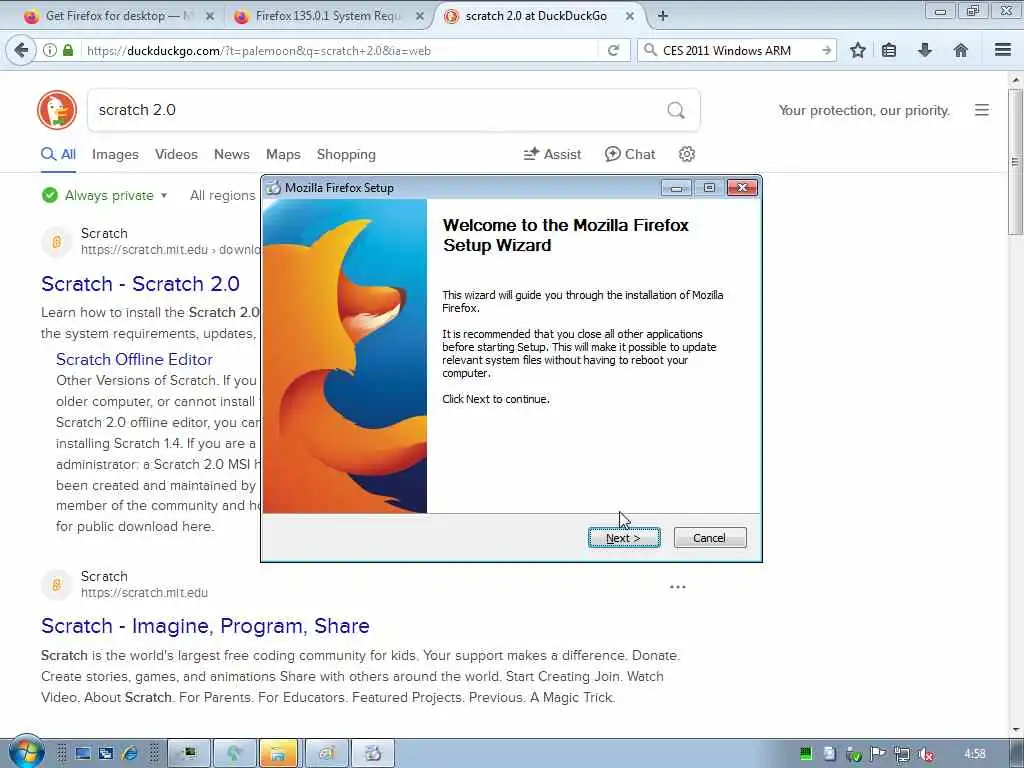Open the highlighted orange taskbar app

[278, 754]
